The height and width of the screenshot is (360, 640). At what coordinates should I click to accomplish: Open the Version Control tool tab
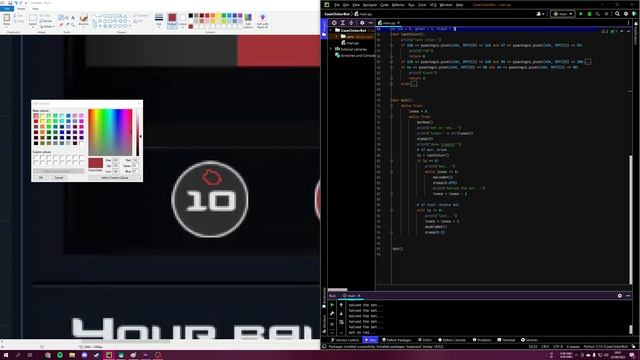(345, 340)
